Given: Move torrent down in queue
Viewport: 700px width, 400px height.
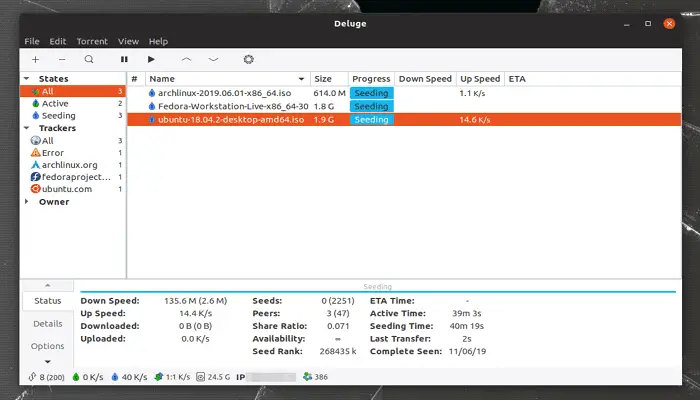Looking at the screenshot, I should click(213, 59).
